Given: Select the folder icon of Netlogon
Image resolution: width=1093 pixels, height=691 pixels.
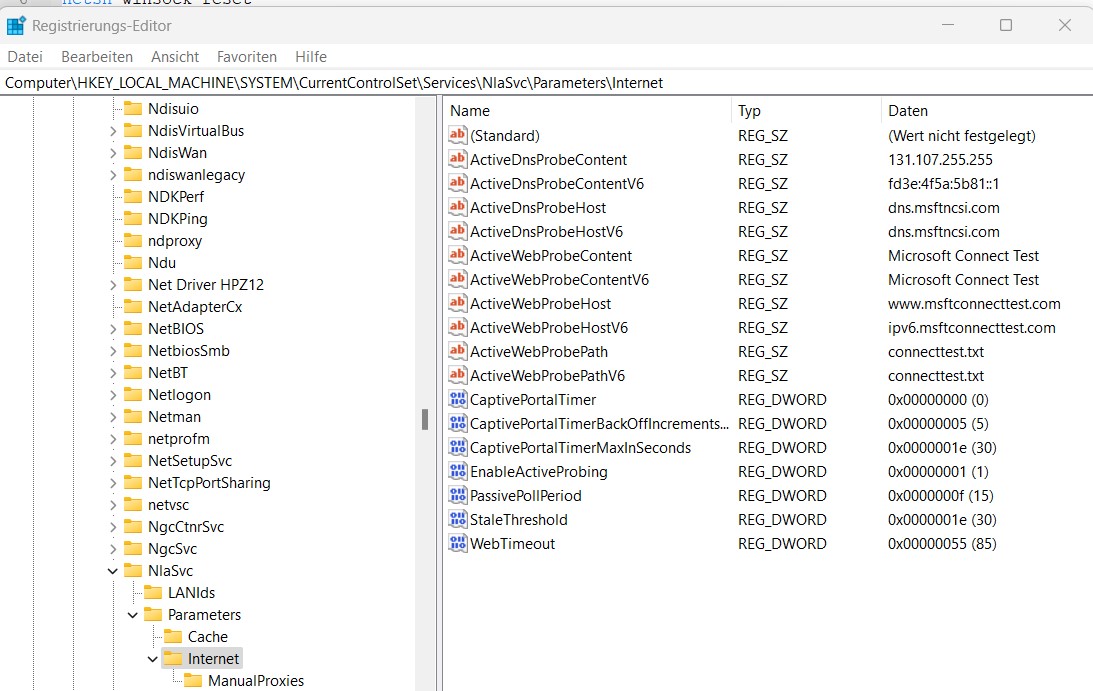Looking at the screenshot, I should click(132, 395).
